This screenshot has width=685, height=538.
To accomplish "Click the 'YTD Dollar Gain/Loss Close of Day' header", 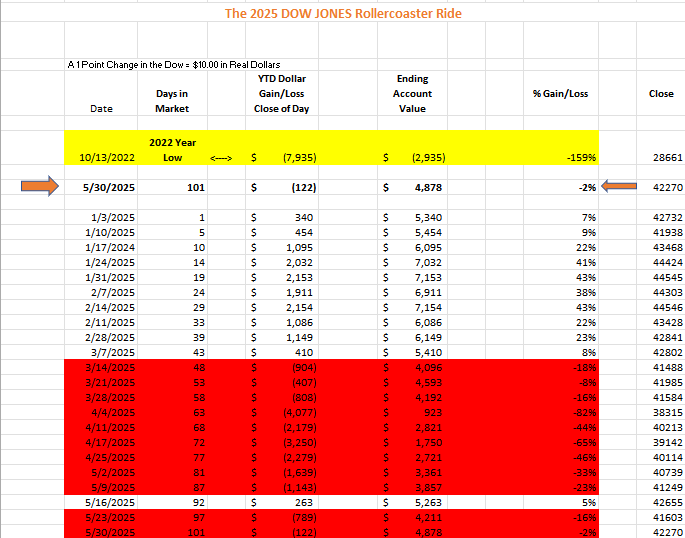I will (x=282, y=94).
